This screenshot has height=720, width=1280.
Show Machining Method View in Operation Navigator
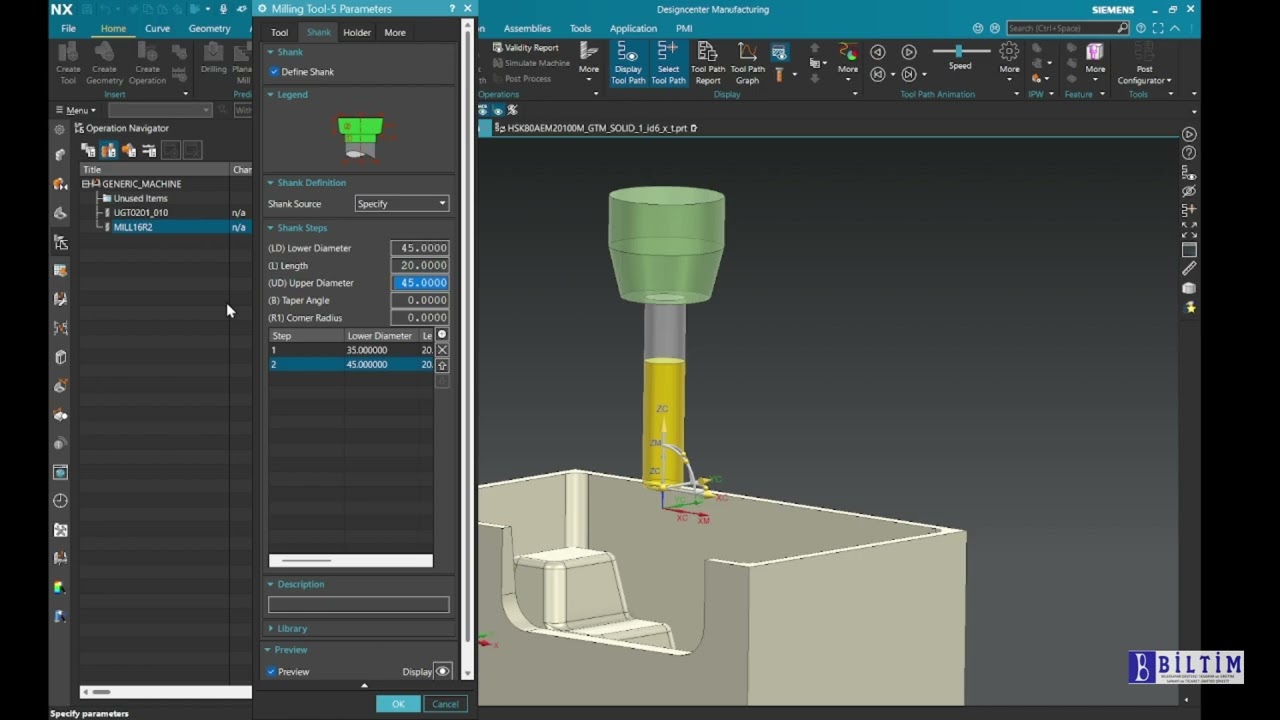coord(149,151)
